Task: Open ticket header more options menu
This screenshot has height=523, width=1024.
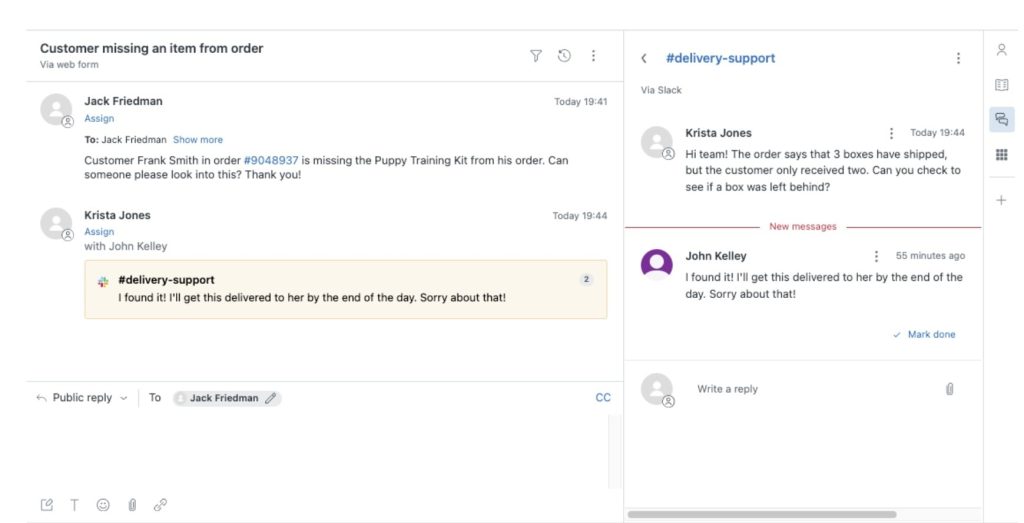Action: click(x=593, y=56)
